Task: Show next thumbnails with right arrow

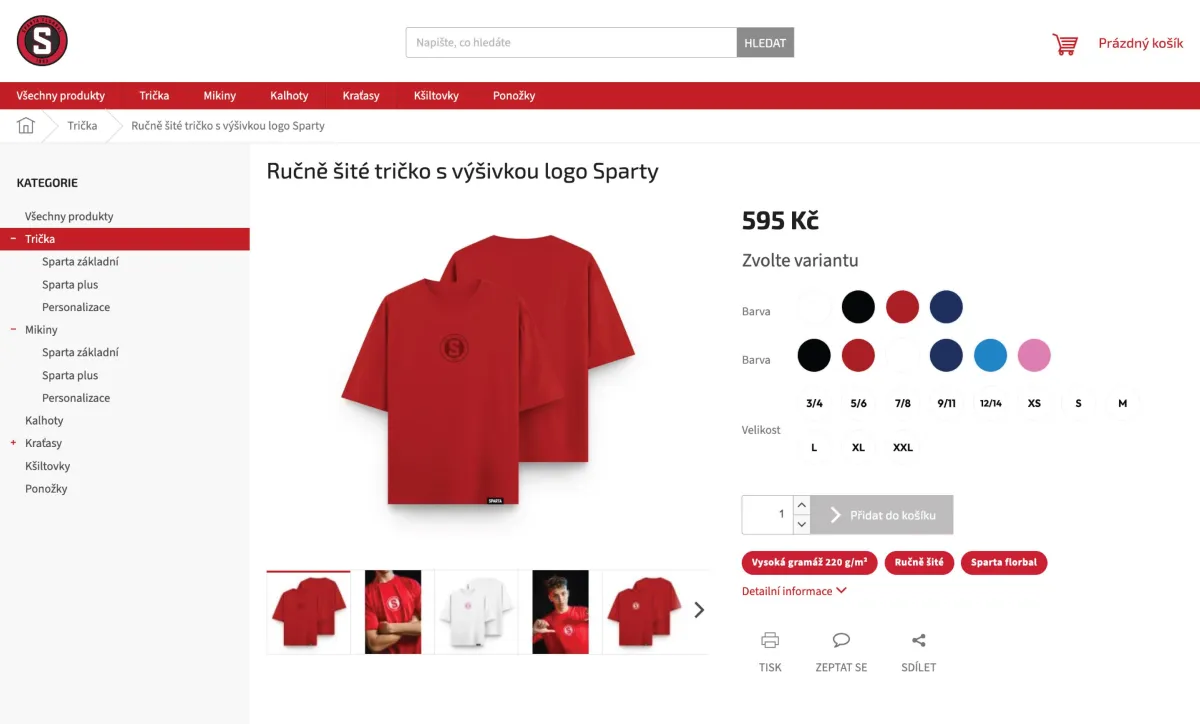Action: coord(699,610)
